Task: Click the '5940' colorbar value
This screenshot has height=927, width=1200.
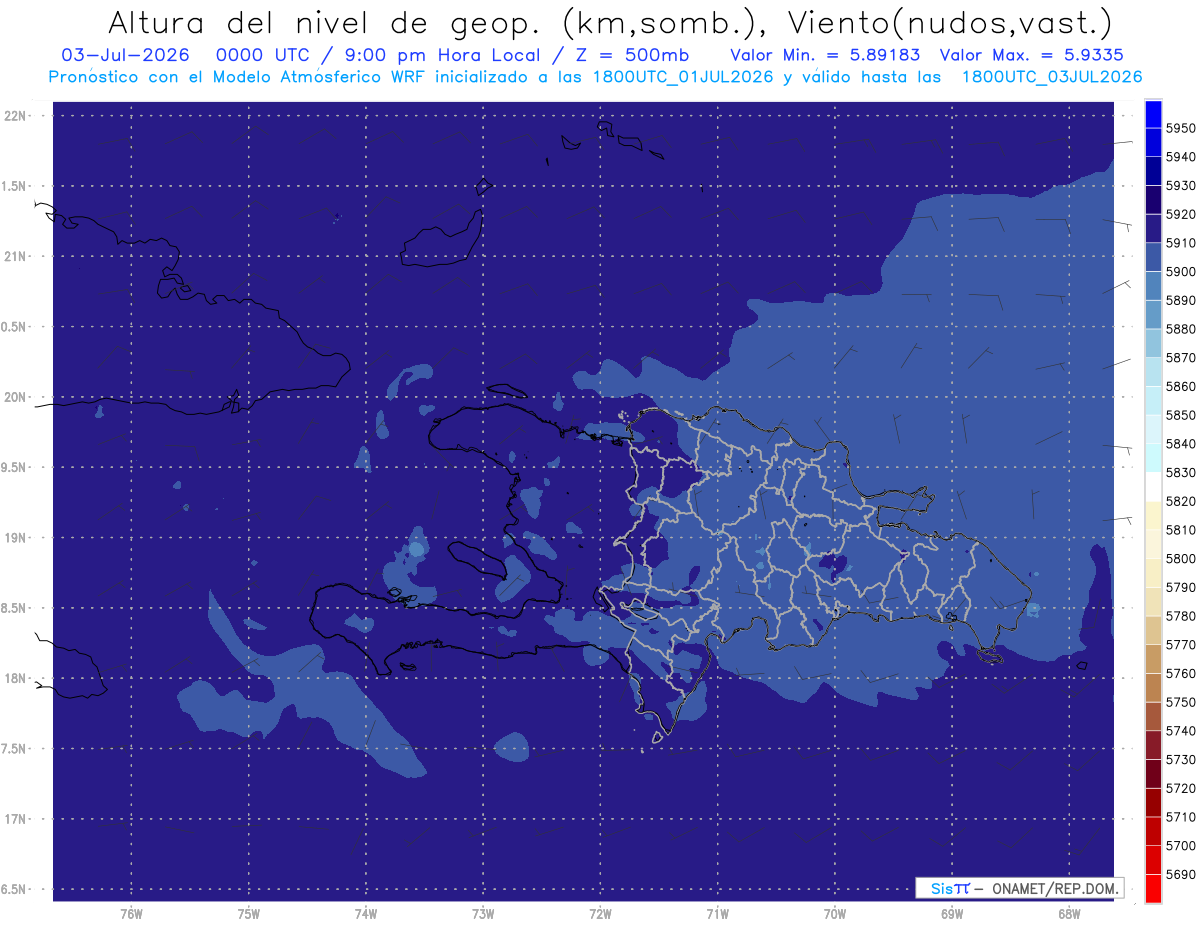Action: click(x=1181, y=157)
